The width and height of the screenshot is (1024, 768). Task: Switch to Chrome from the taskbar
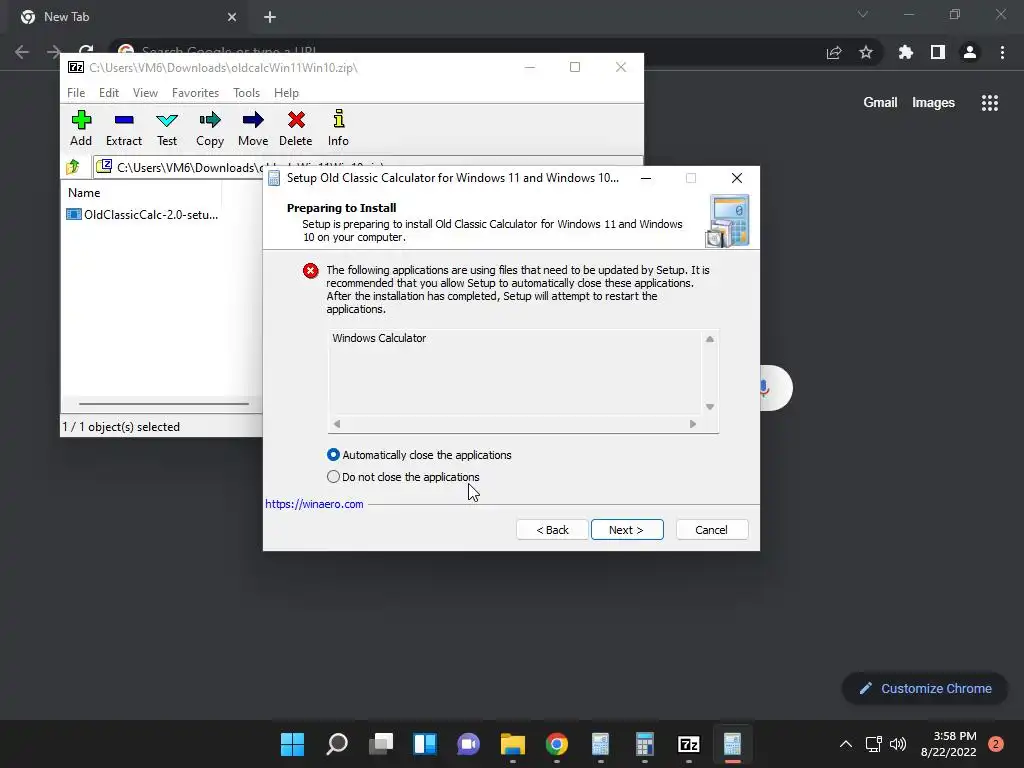point(556,744)
